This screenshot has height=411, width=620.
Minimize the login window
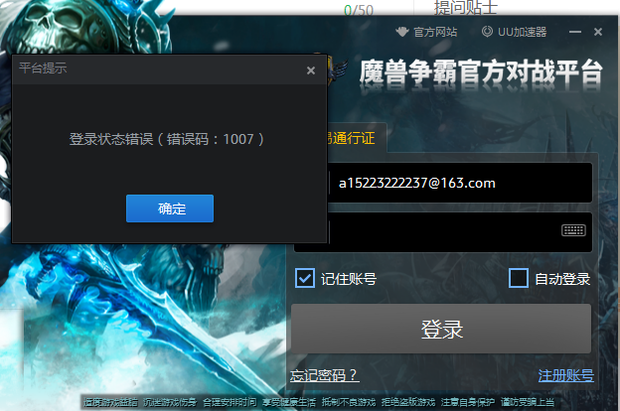[575, 32]
